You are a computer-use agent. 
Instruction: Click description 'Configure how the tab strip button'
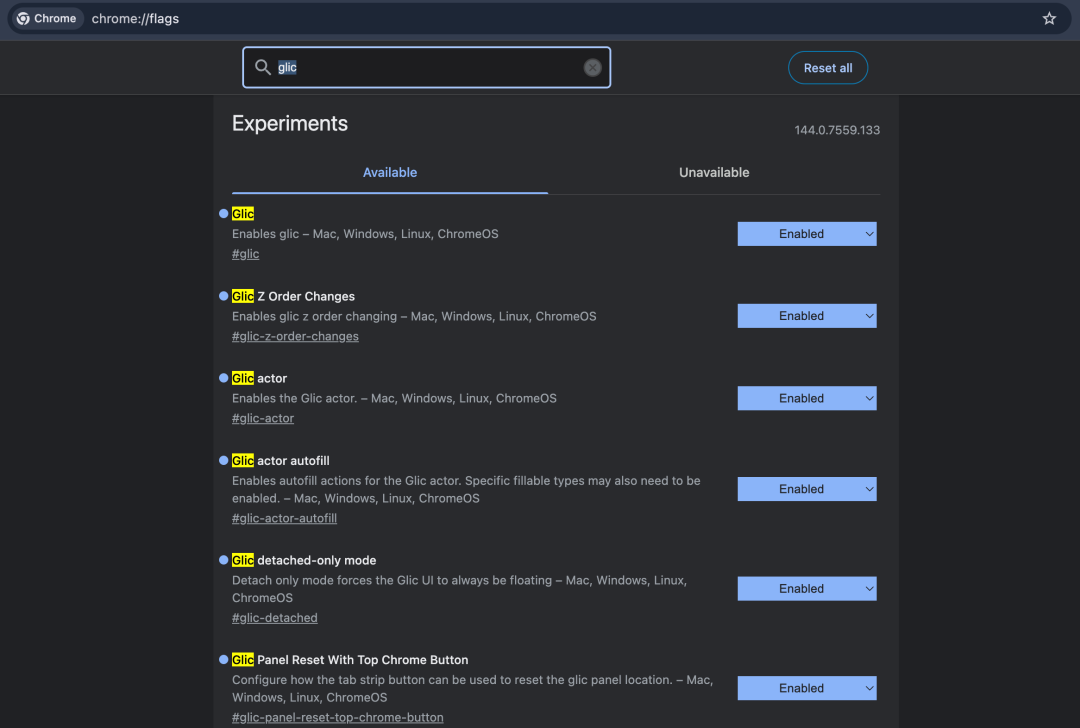pos(472,688)
